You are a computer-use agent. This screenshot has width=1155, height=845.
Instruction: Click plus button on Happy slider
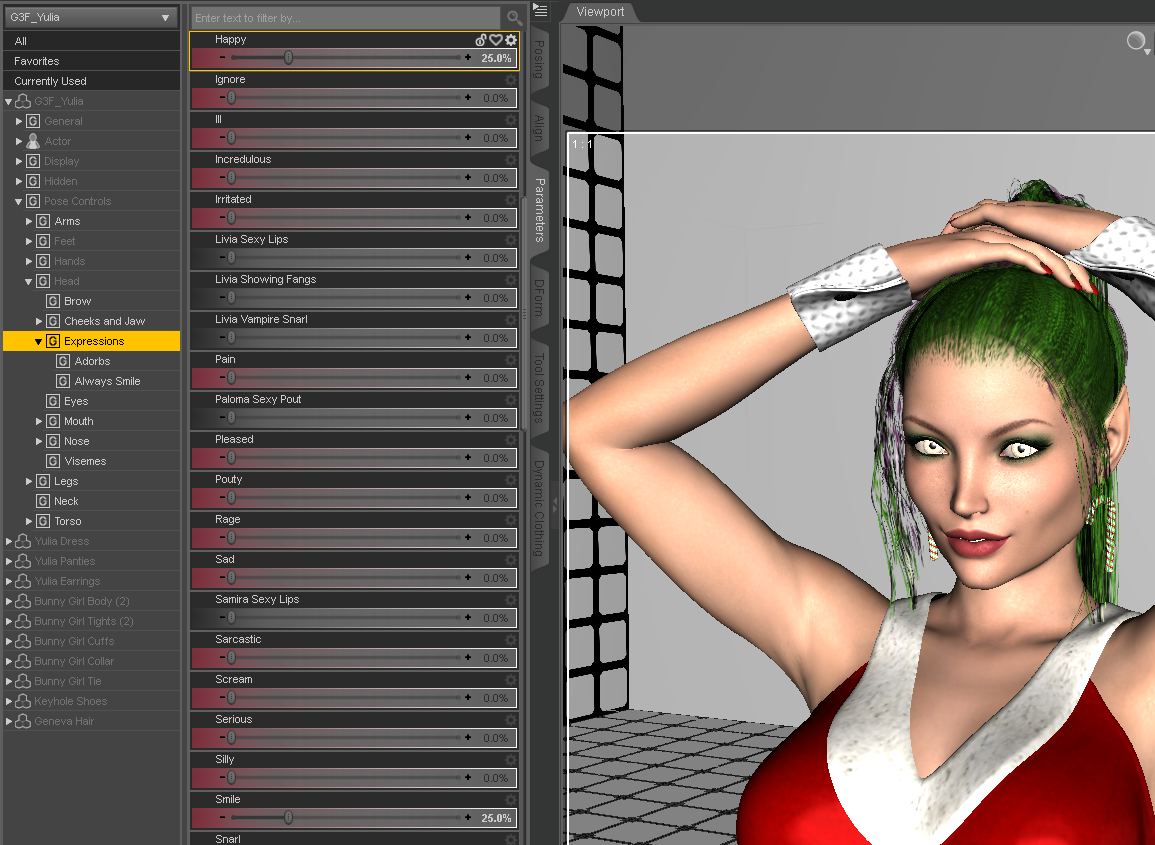pos(468,57)
